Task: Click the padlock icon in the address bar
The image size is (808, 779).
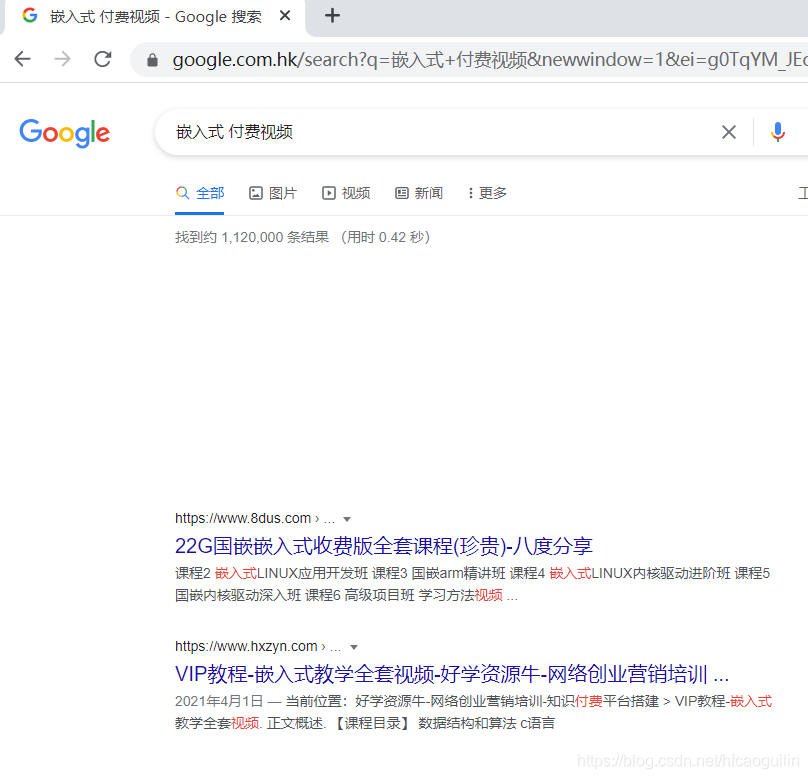Action: click(151, 59)
